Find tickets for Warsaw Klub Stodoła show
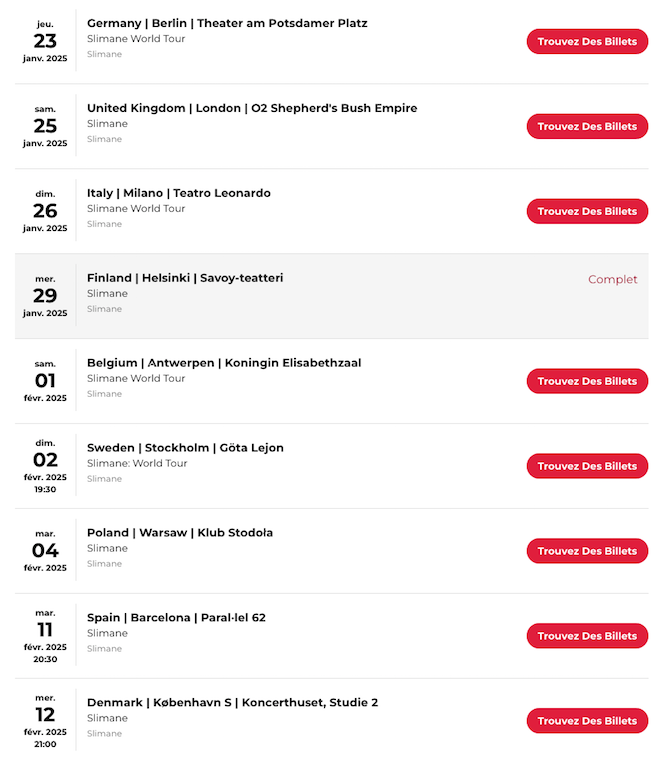 point(587,551)
